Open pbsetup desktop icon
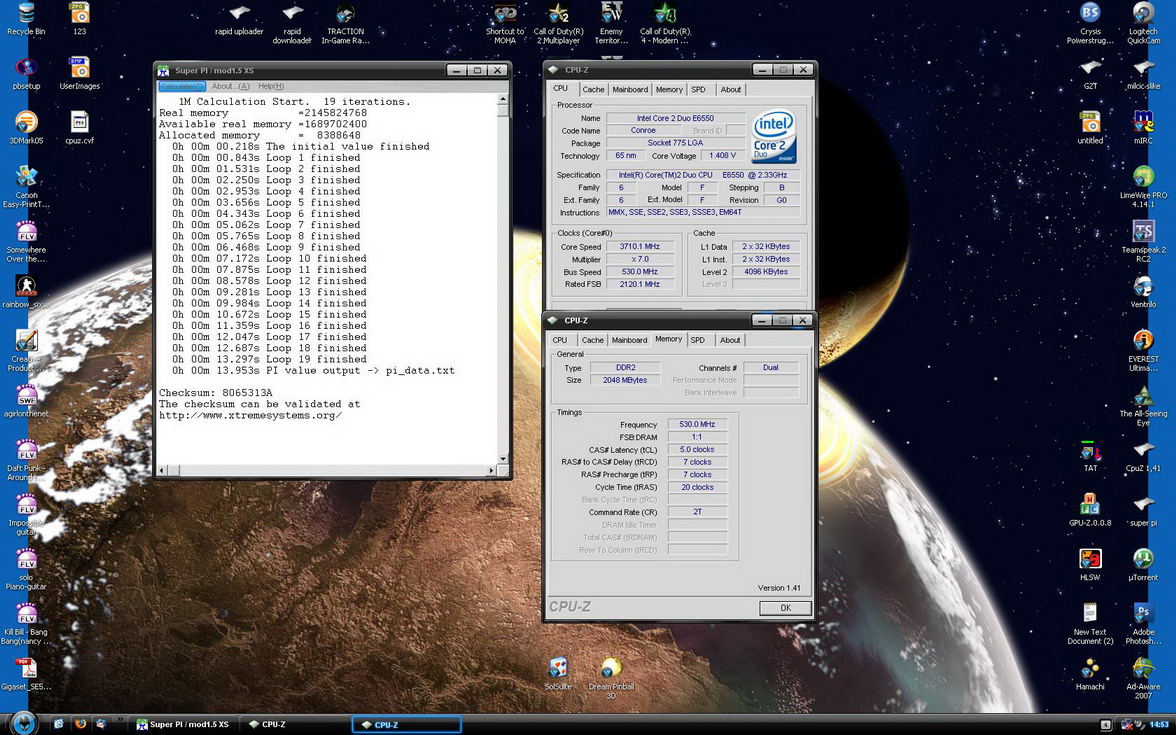The image size is (1176, 735). click(26, 74)
